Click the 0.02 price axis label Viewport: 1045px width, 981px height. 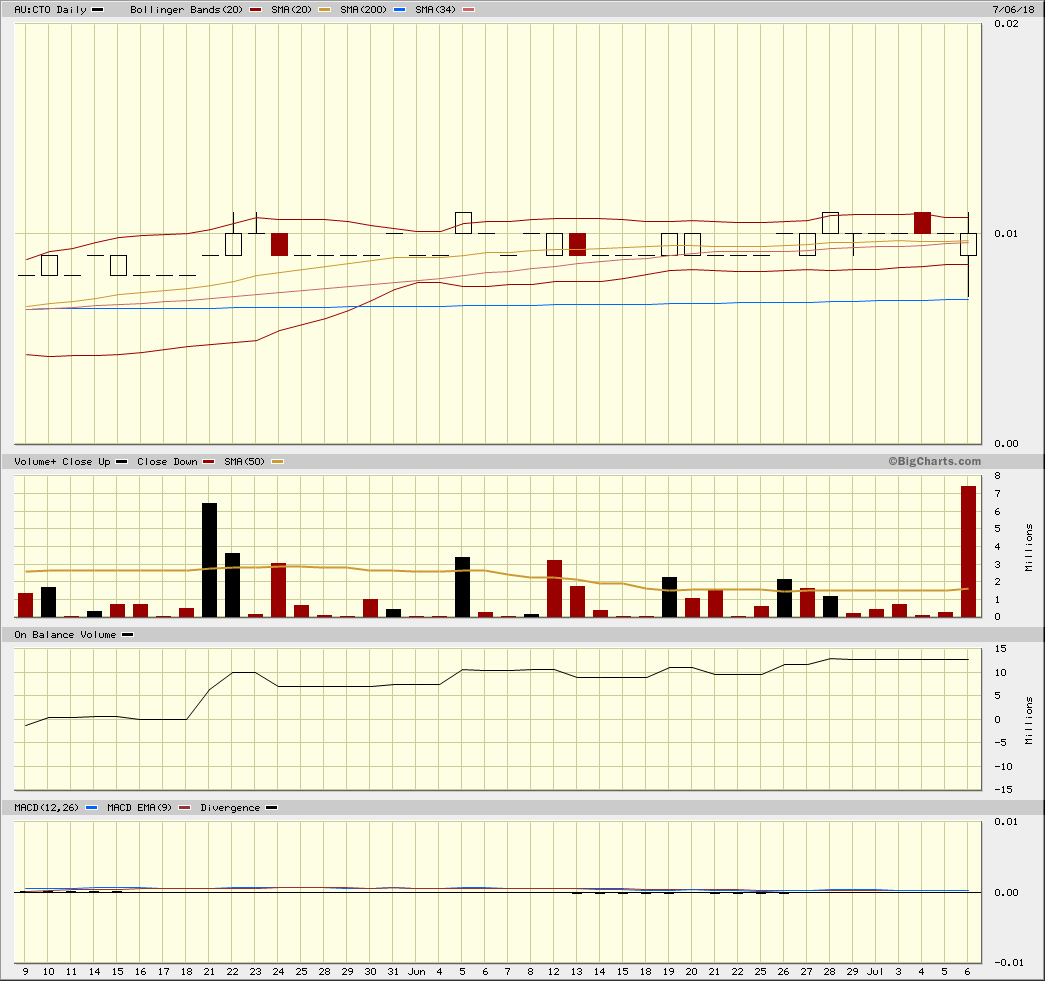click(1006, 24)
